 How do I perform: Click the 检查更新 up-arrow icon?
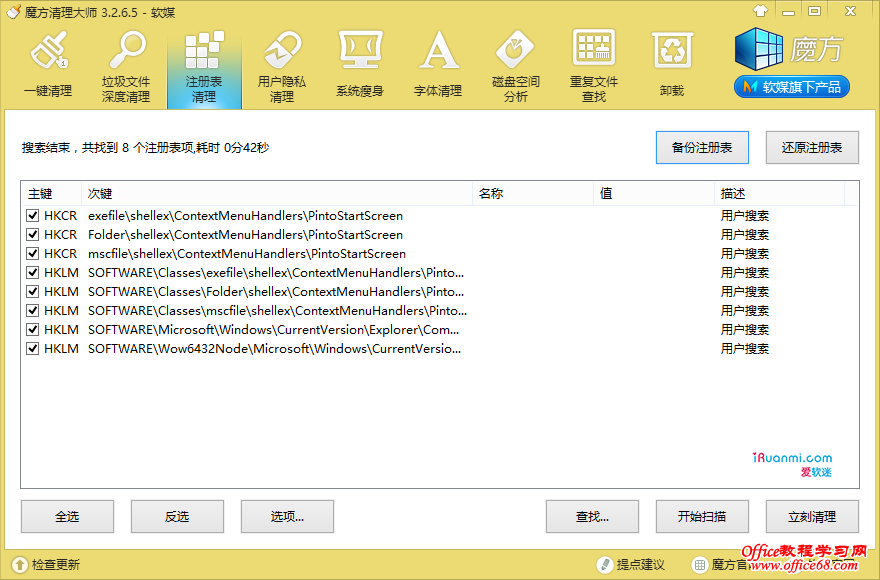click(x=20, y=564)
